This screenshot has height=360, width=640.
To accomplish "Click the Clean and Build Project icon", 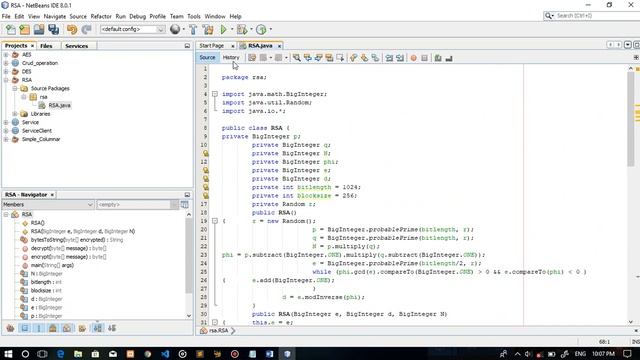I will point(208,29).
